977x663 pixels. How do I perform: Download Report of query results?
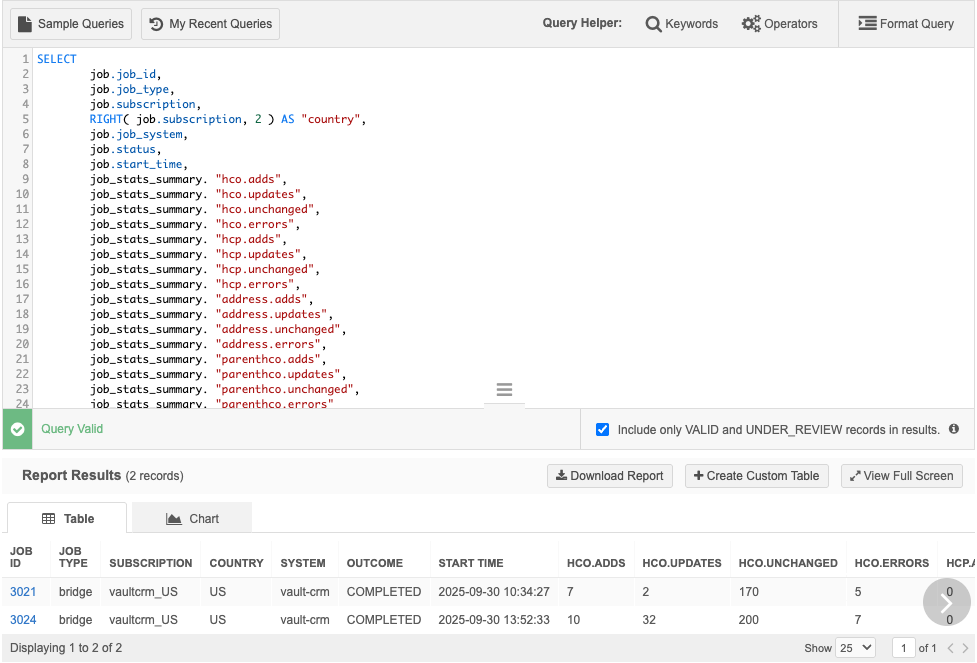[x=609, y=476]
